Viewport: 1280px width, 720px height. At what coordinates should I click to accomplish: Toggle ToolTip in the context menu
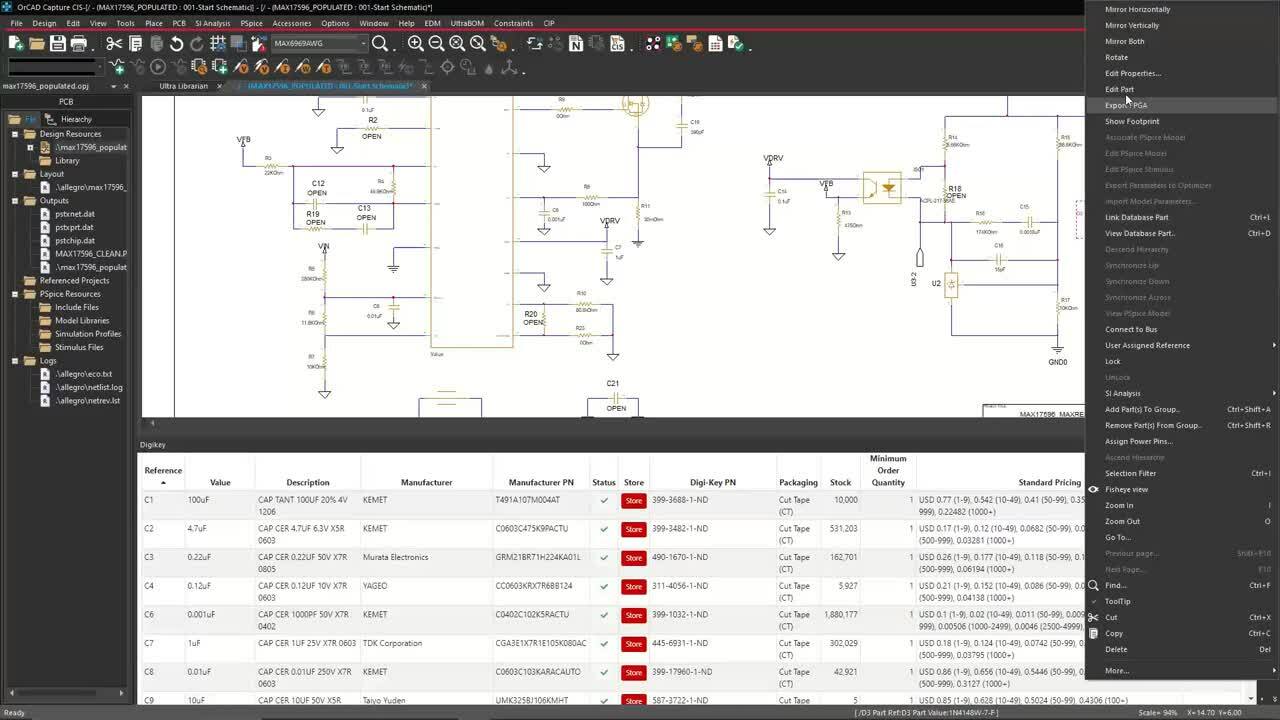pos(1115,601)
